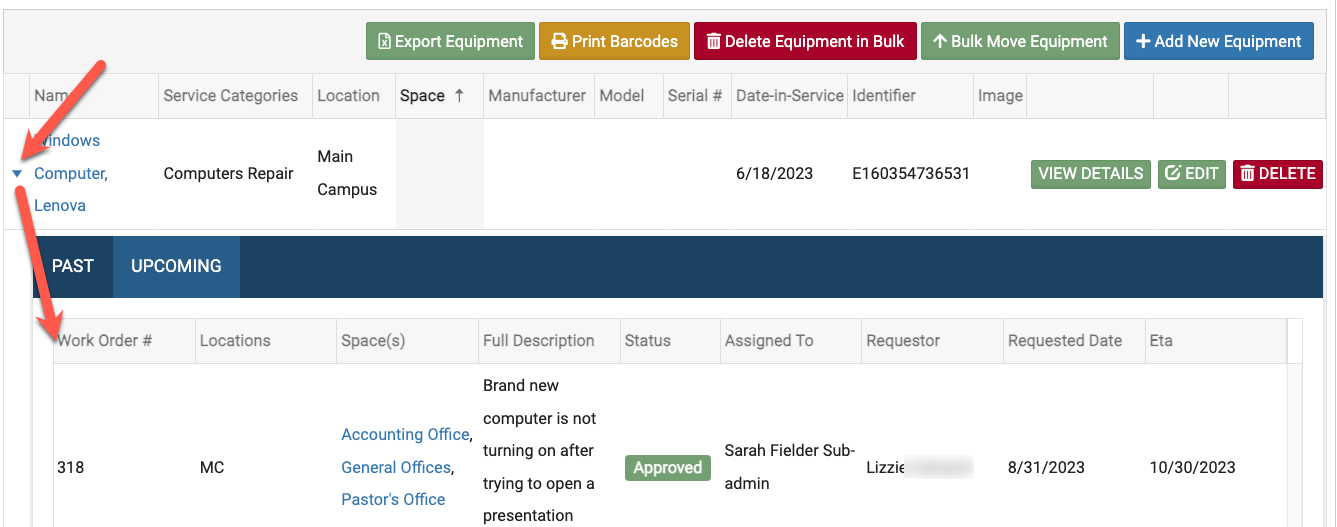Sort by Space column ascending arrow
The height and width of the screenshot is (527, 1337).
tap(459, 96)
